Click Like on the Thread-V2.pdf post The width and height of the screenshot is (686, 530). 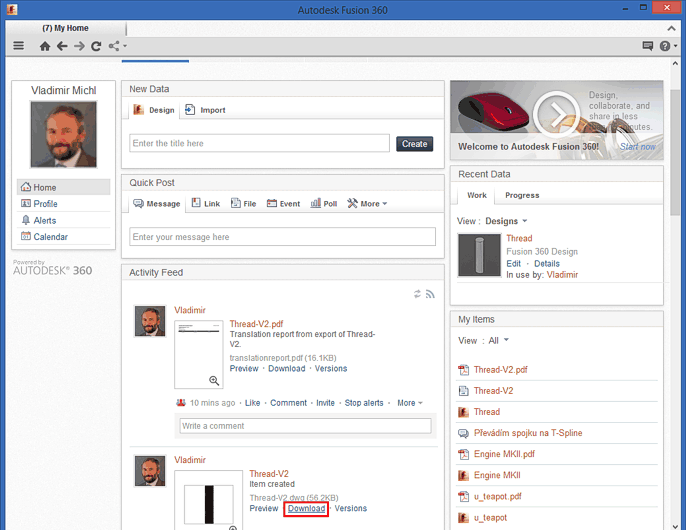(252, 403)
